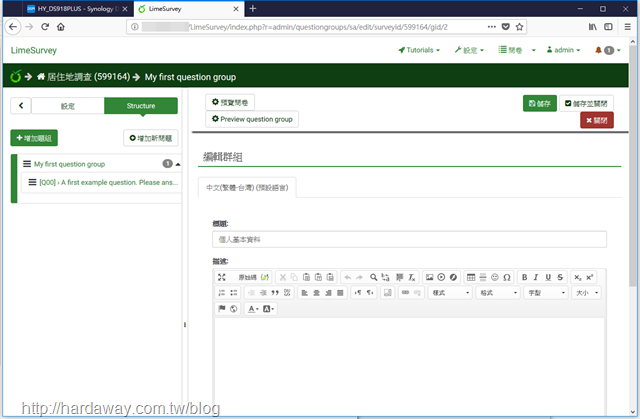The height and width of the screenshot is (419, 640).
Task: Switch to HY_DS918PLUS Synology browser tab
Action: (76, 9)
